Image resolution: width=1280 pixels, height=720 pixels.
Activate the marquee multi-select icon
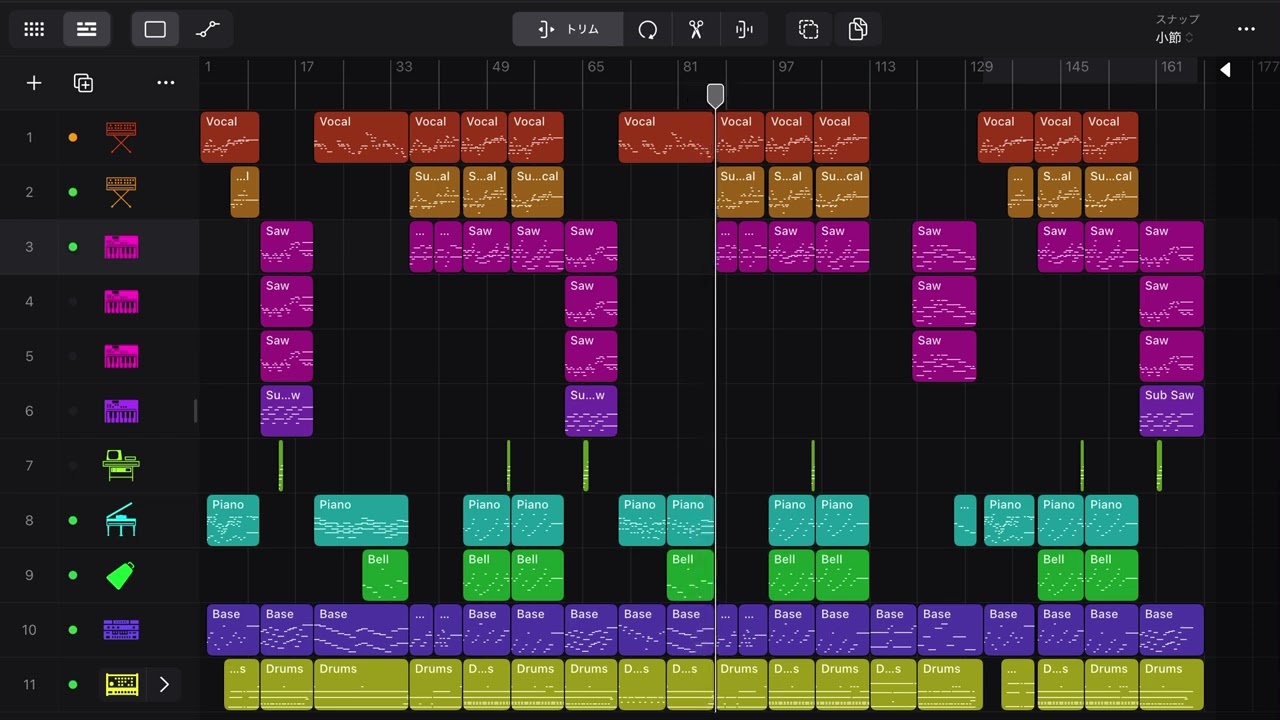pos(809,30)
